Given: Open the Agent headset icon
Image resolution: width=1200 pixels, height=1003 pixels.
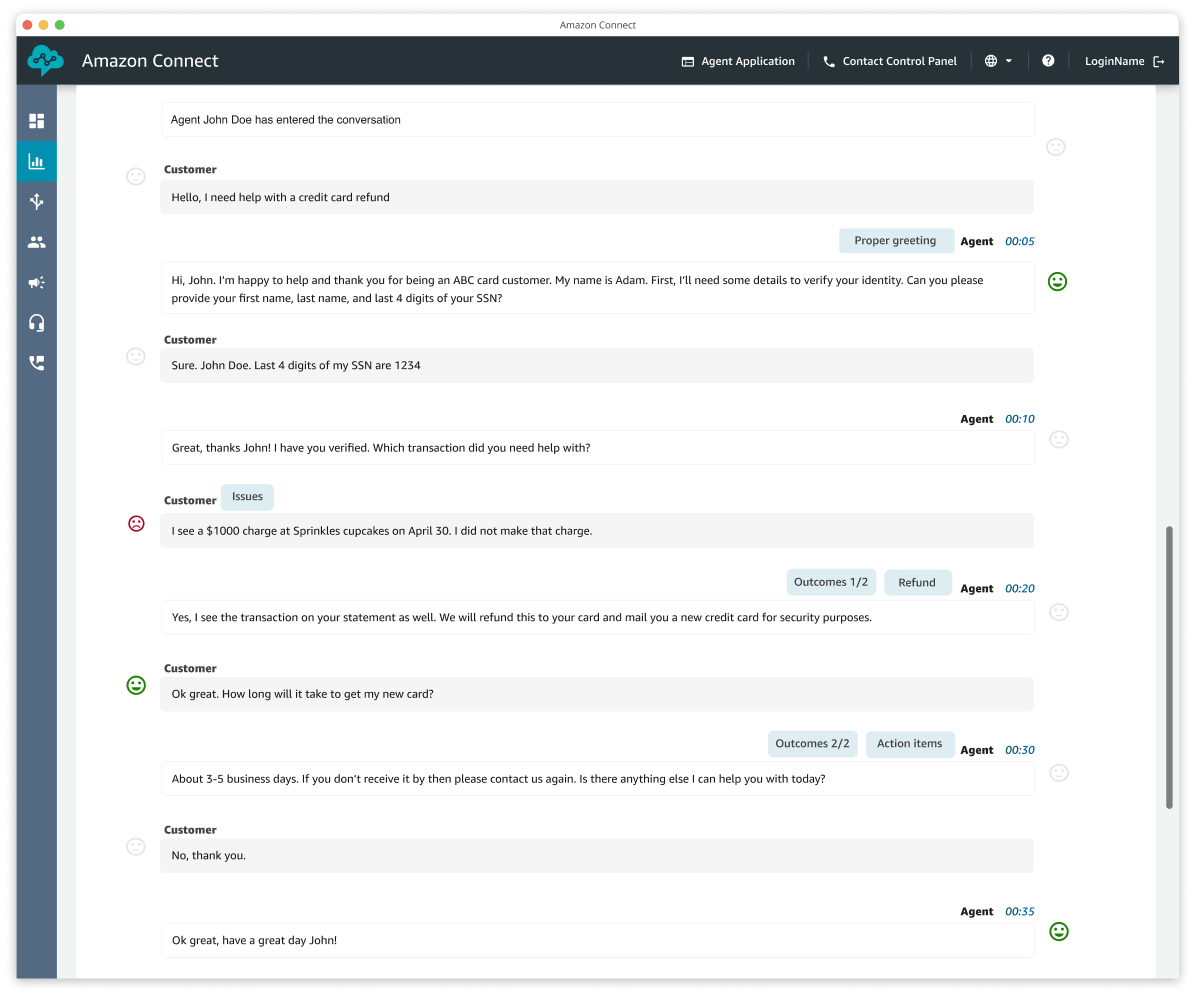Looking at the screenshot, I should click(36, 322).
